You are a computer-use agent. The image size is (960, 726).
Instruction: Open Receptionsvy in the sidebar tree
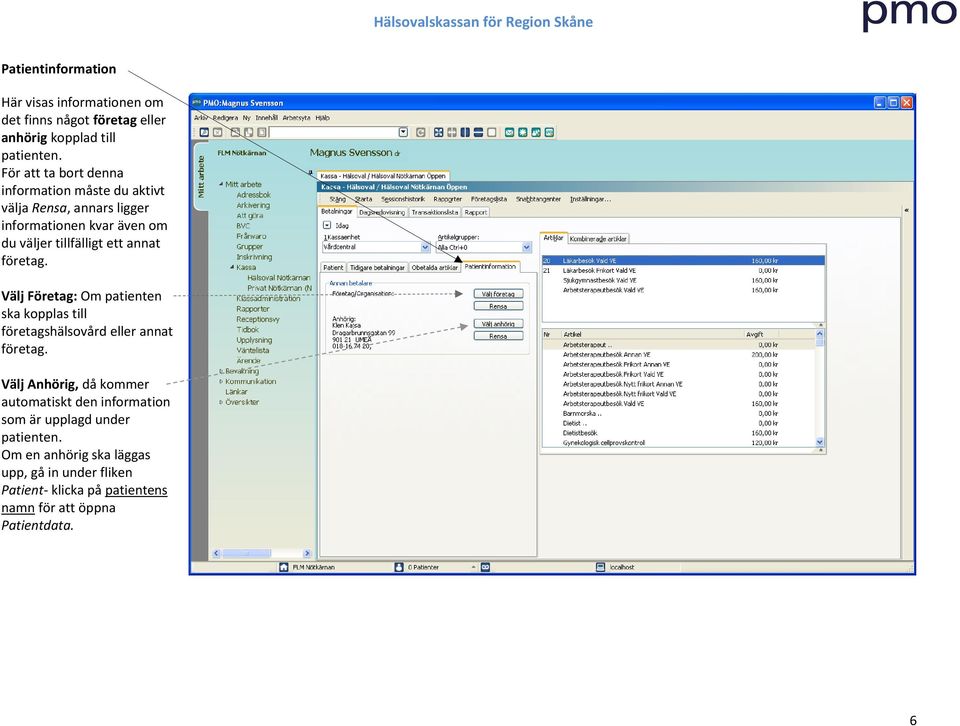click(258, 319)
